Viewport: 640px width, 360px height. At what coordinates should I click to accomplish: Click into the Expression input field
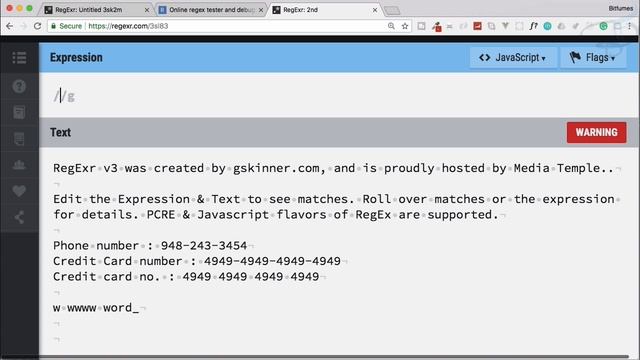point(339,96)
